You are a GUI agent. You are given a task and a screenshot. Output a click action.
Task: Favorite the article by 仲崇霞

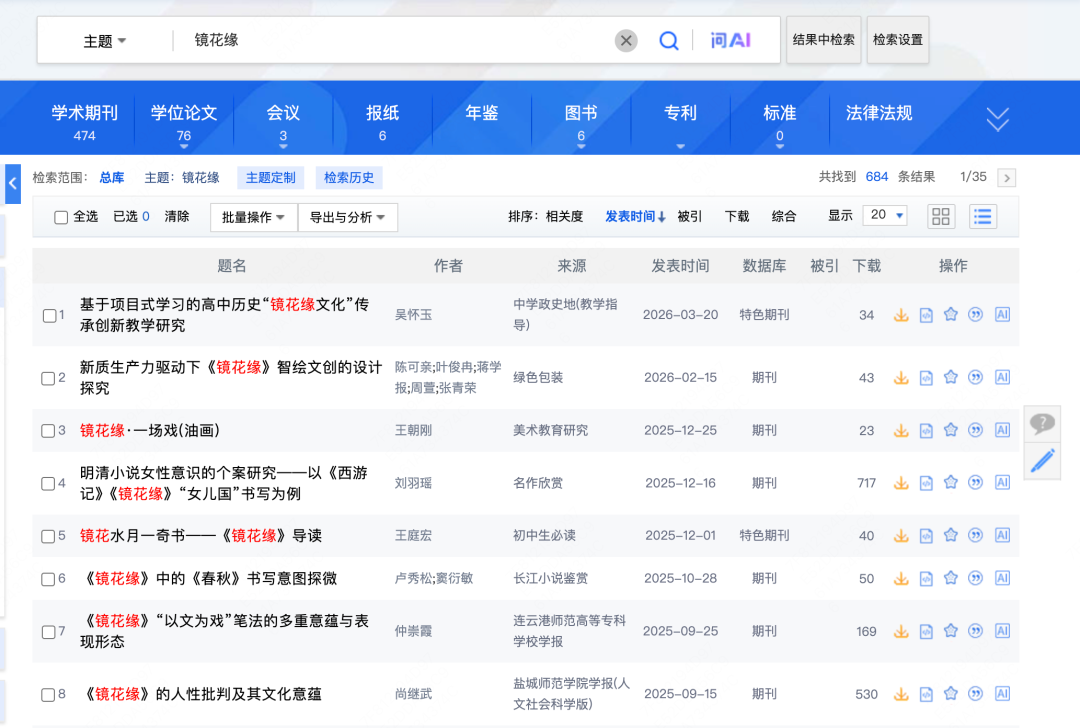coord(951,631)
